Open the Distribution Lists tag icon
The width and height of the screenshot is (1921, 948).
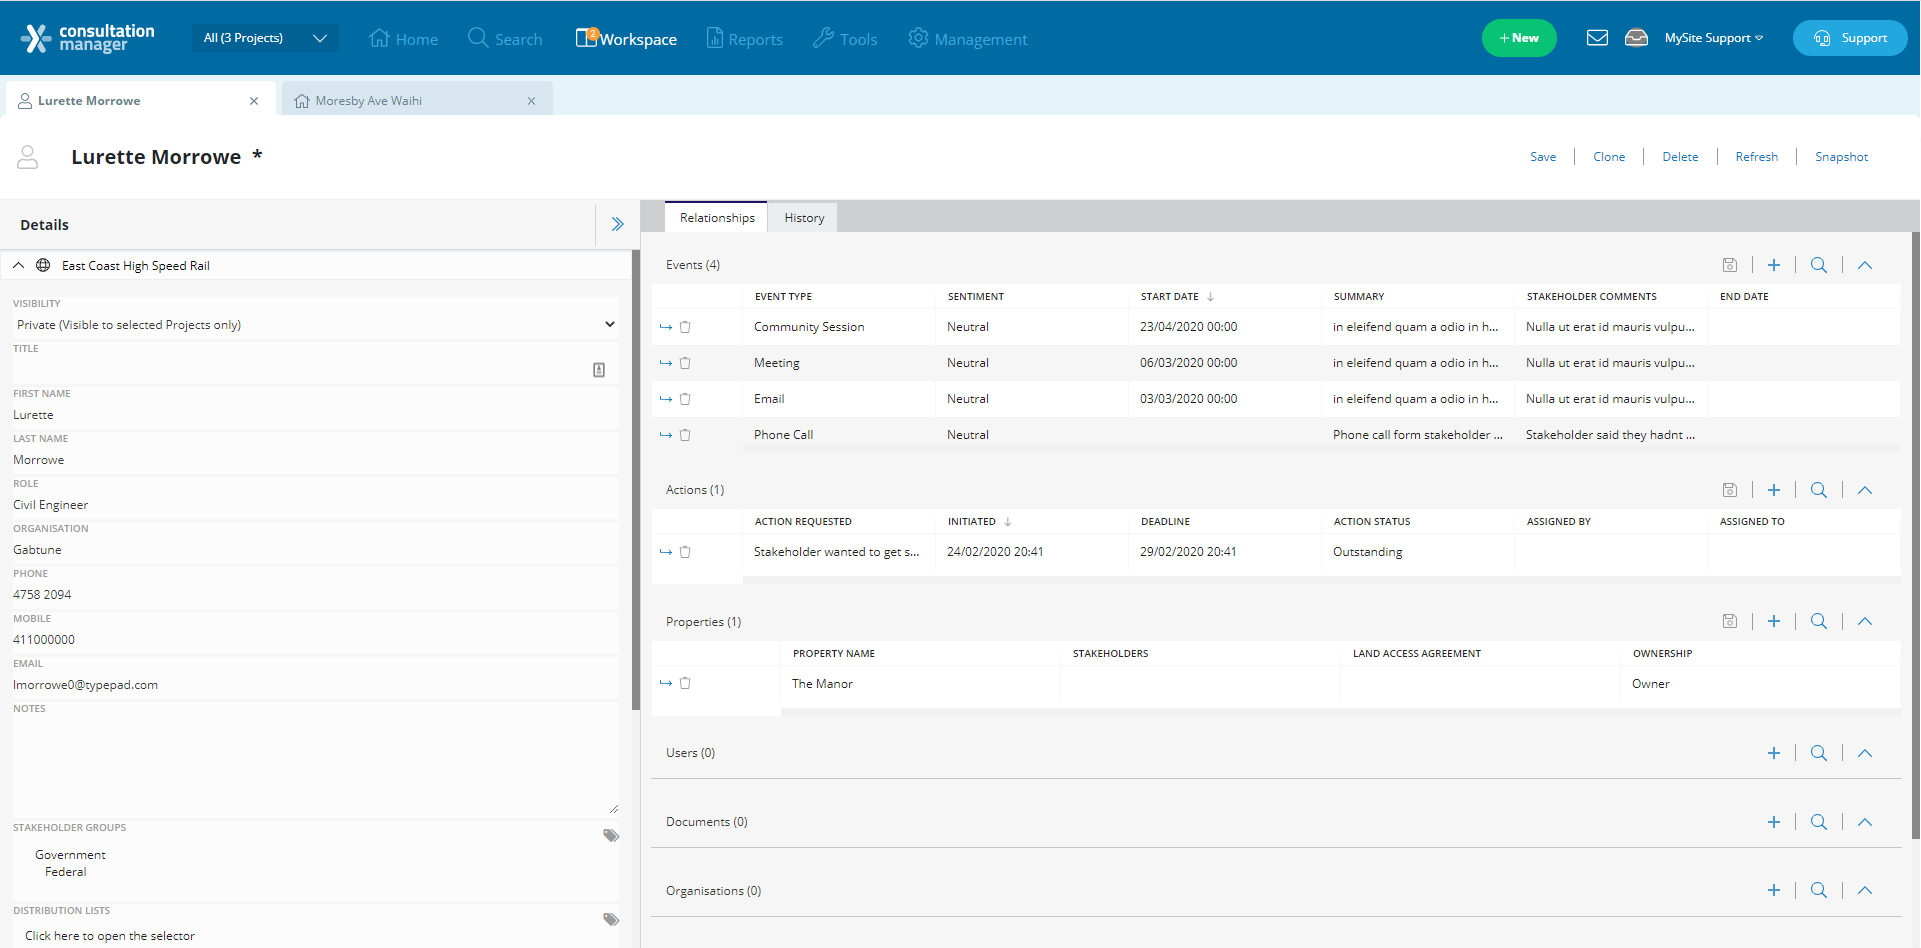coord(611,919)
